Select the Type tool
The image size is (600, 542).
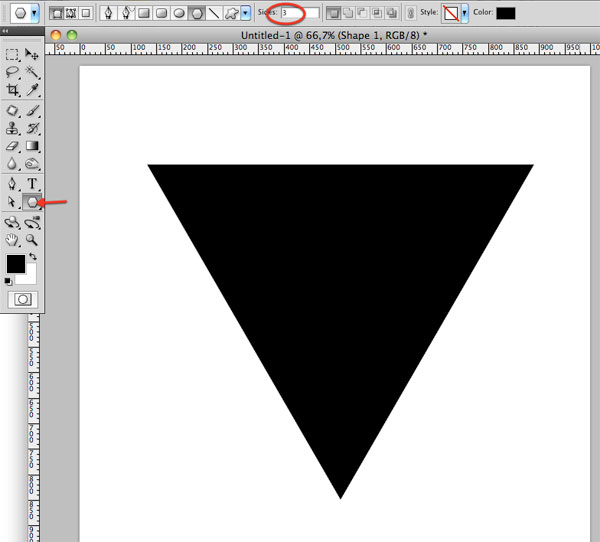[32, 184]
